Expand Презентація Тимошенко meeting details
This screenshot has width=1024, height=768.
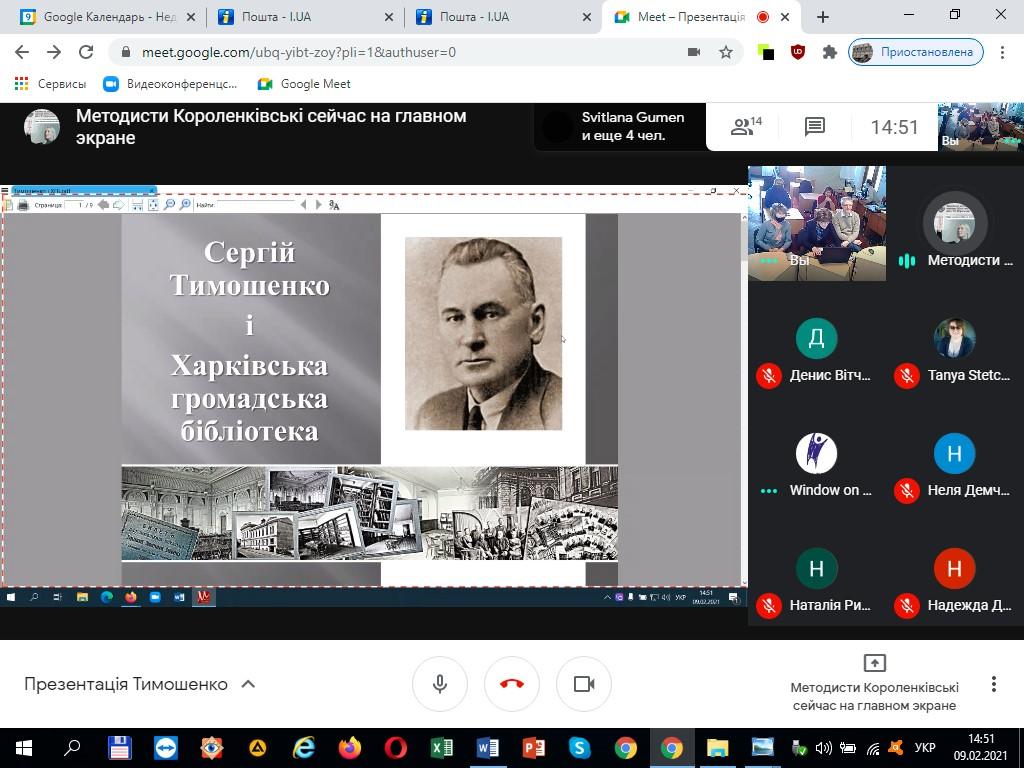pyautogui.click(x=248, y=684)
